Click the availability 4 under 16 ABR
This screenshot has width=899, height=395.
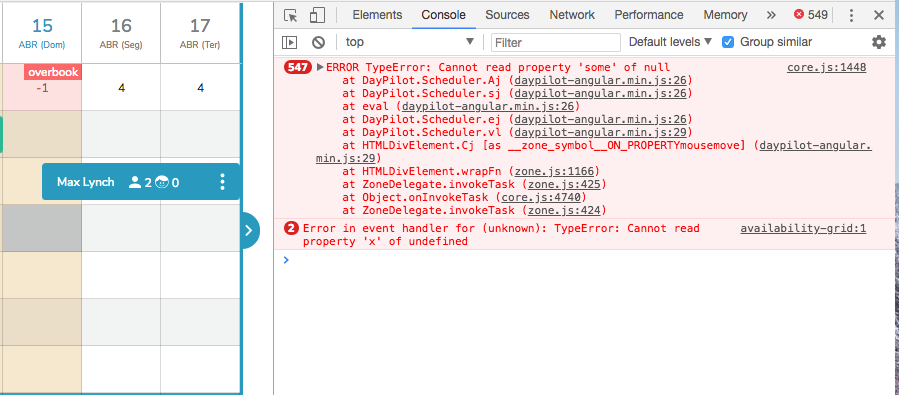(121, 88)
